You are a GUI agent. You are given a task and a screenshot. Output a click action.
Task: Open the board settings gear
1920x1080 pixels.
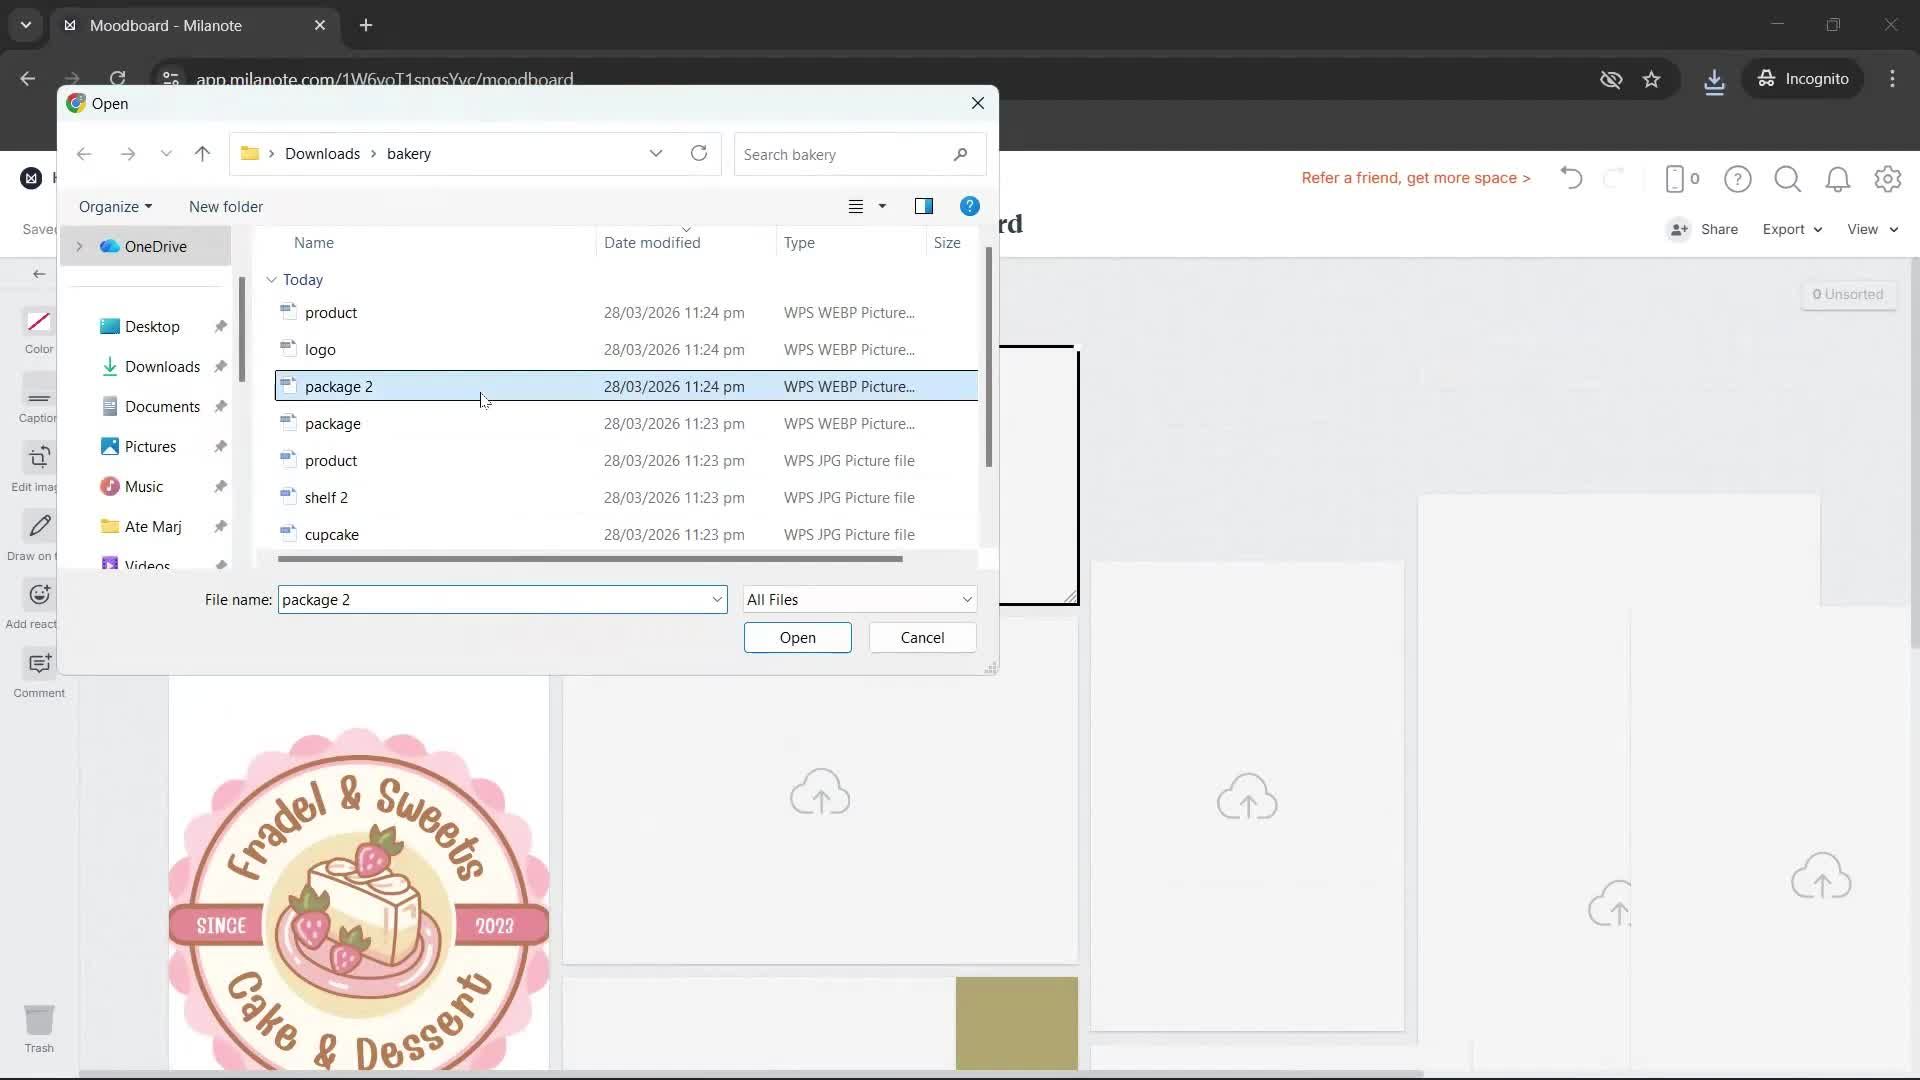tap(1888, 179)
